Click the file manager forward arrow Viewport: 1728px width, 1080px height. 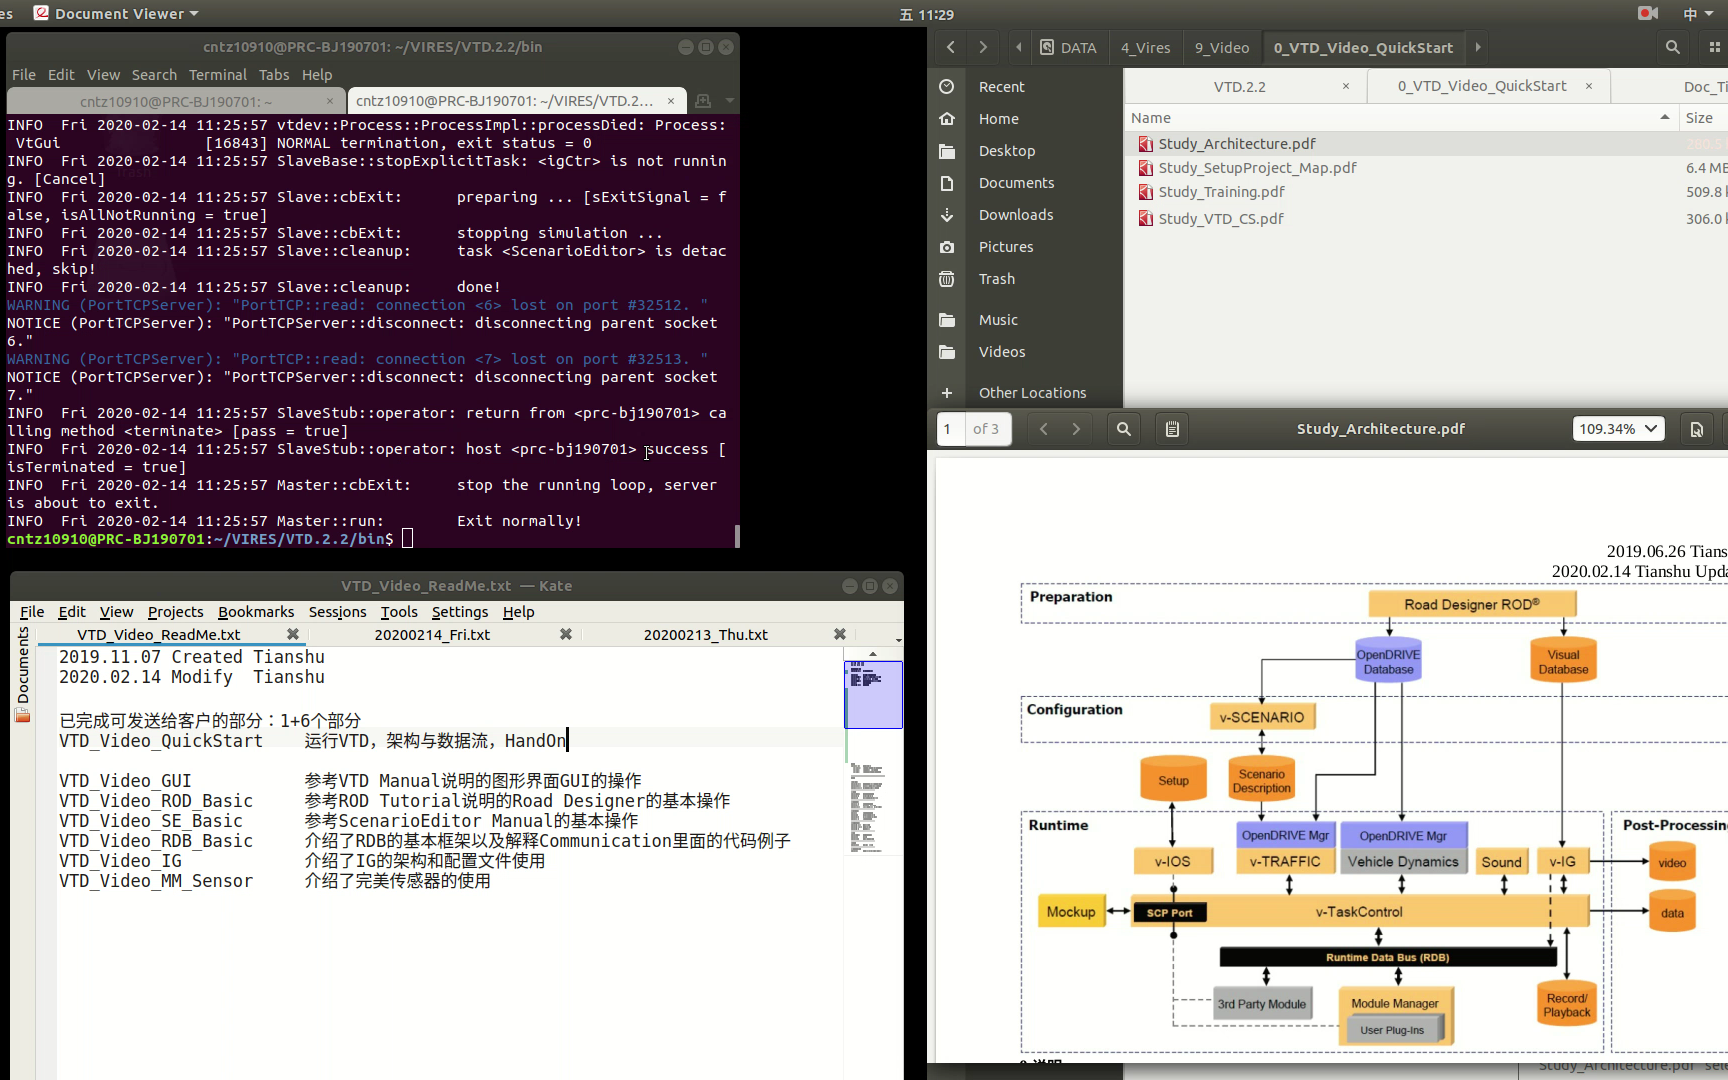[983, 47]
